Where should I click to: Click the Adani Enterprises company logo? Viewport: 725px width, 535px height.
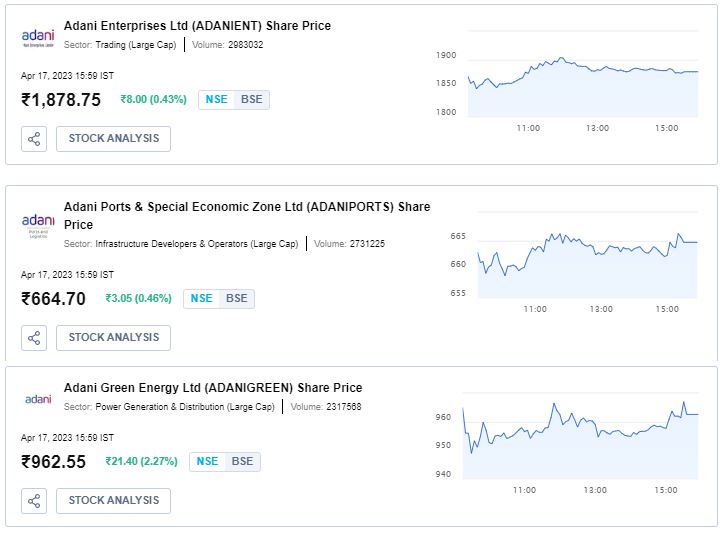tap(38, 37)
